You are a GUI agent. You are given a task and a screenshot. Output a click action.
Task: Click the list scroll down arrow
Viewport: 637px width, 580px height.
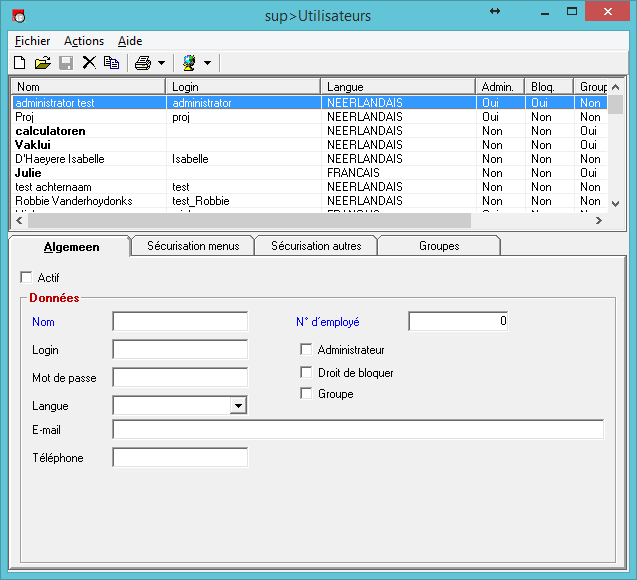615,204
